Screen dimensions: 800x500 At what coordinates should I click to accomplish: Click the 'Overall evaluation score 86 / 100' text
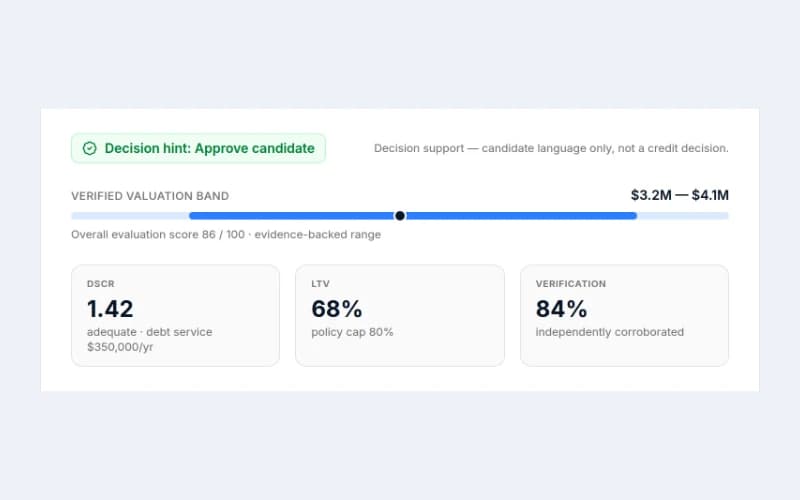[158, 235]
